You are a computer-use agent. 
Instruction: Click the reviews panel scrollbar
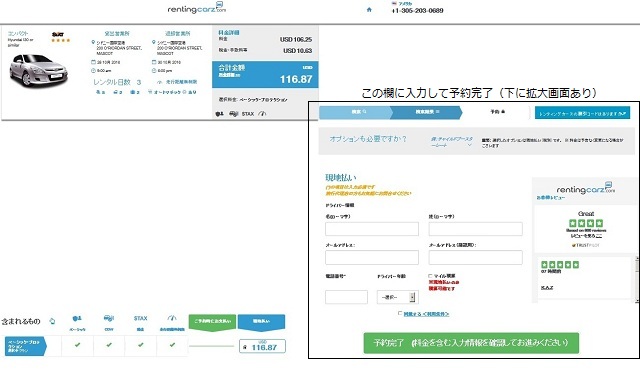coord(637,280)
